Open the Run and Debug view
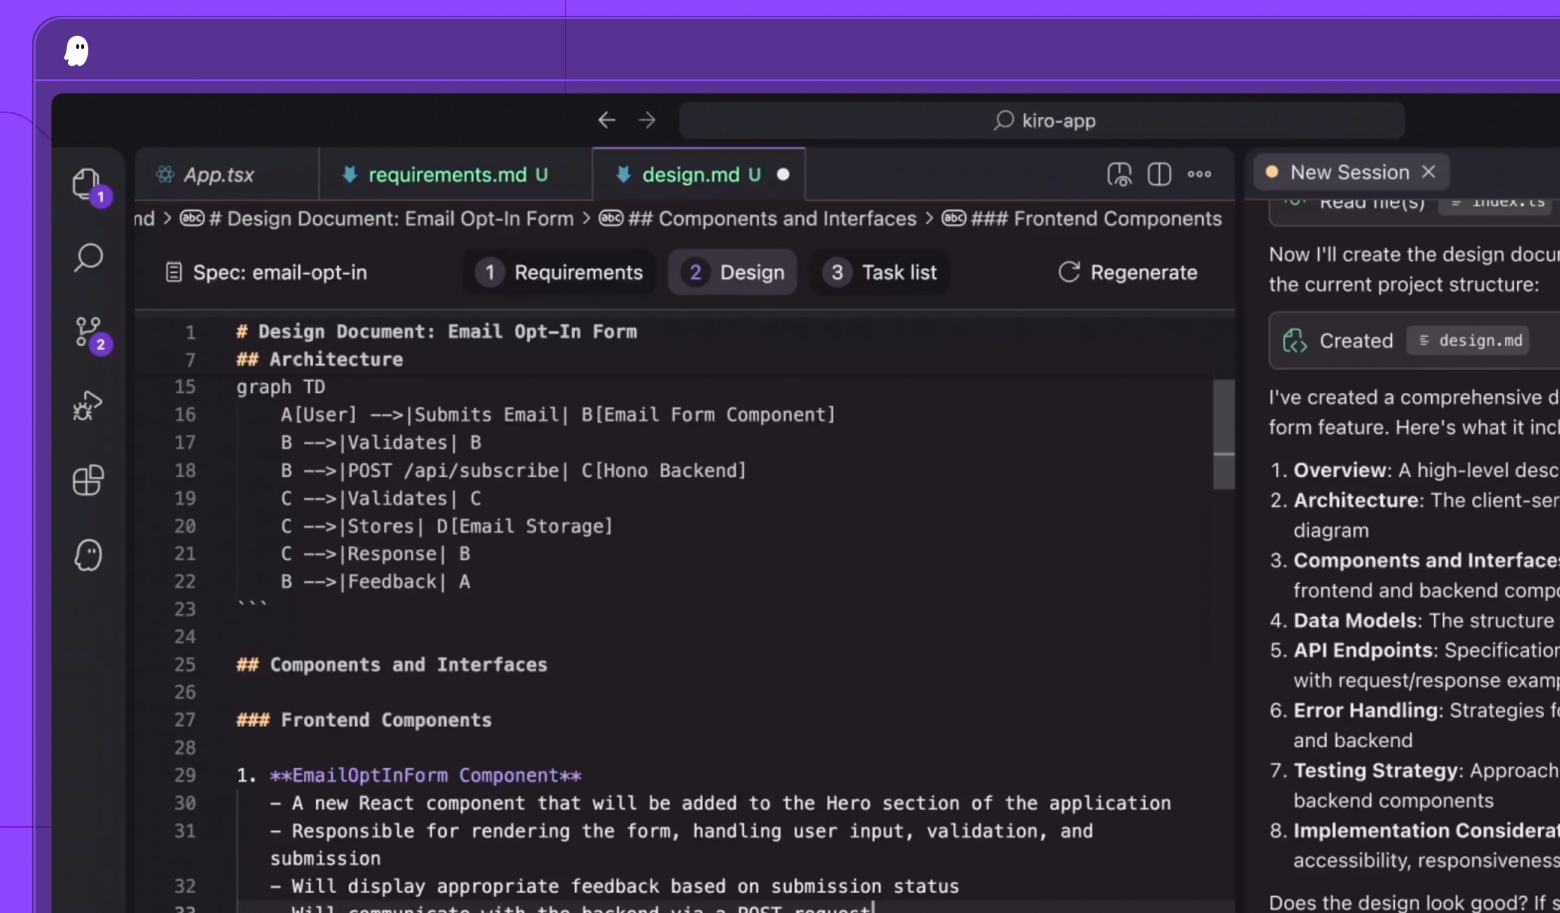 click(x=88, y=406)
